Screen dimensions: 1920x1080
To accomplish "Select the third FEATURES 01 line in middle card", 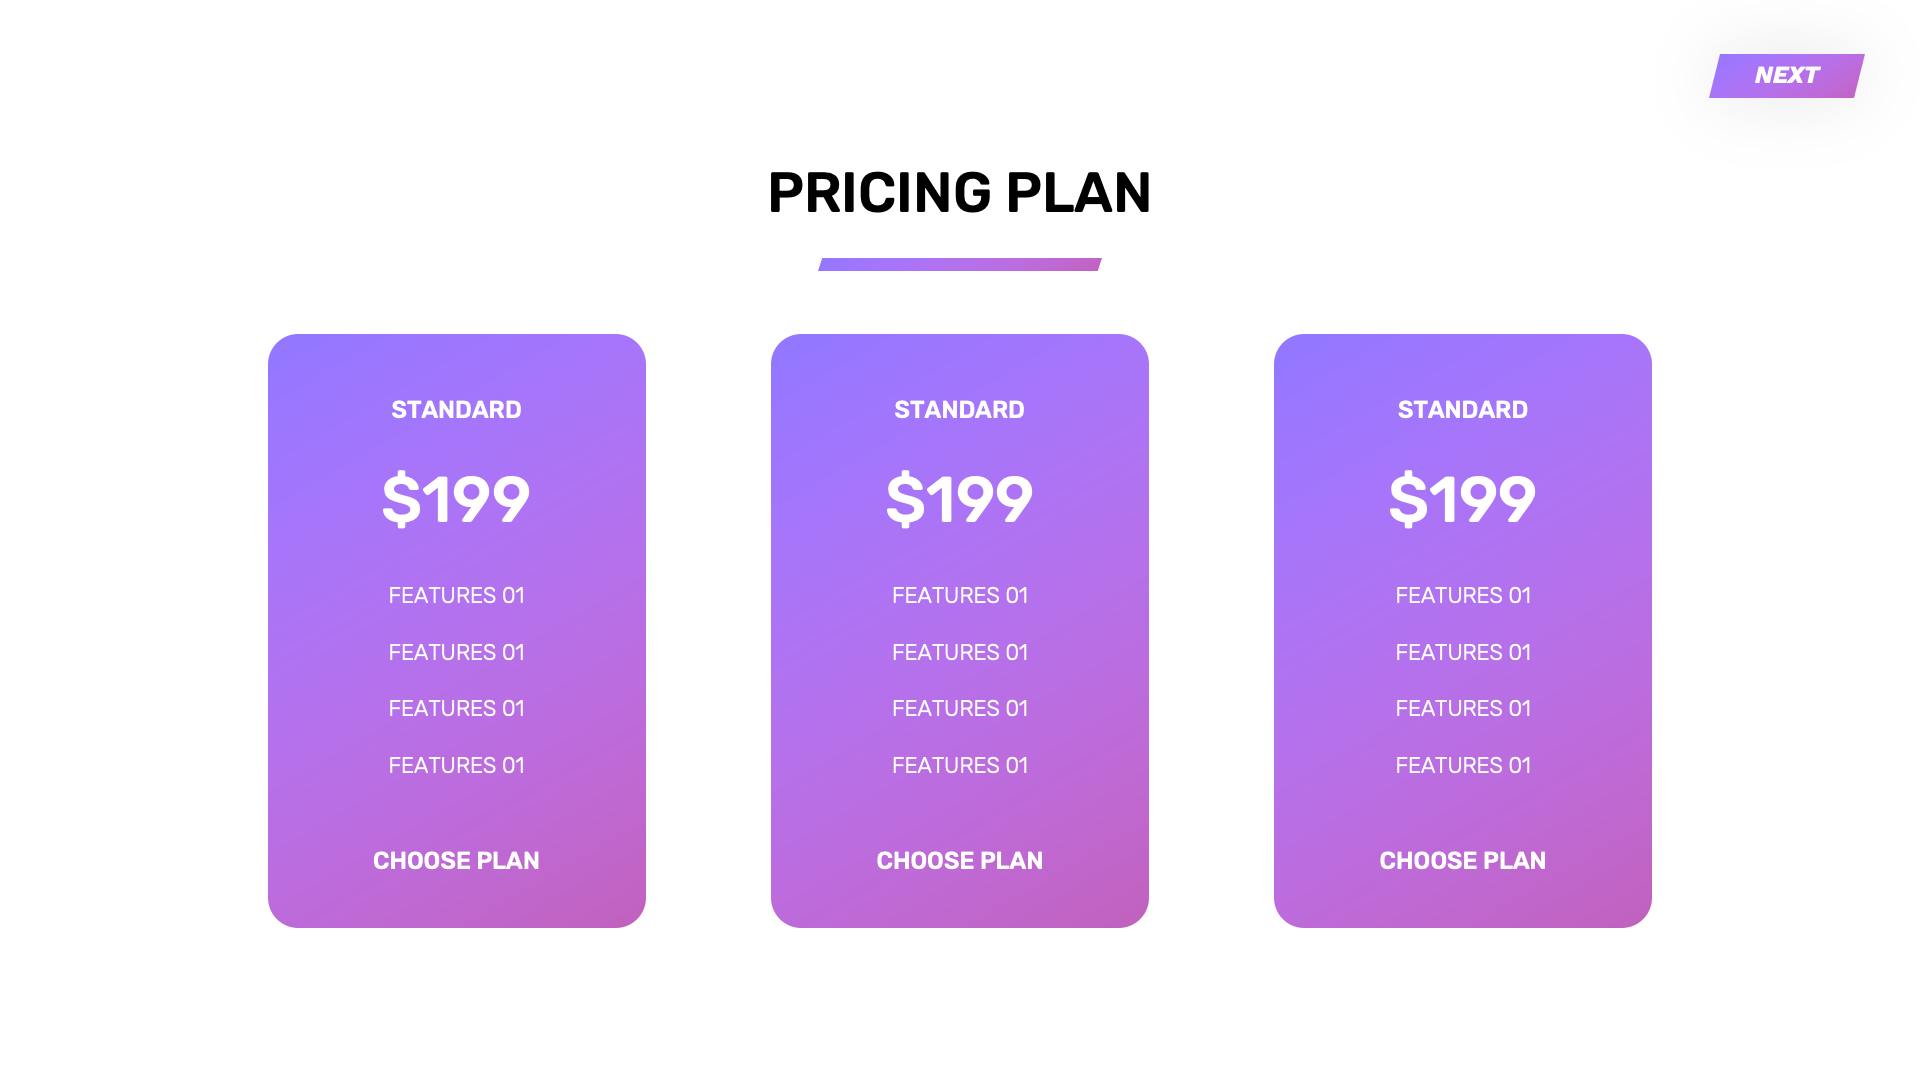I will (959, 709).
